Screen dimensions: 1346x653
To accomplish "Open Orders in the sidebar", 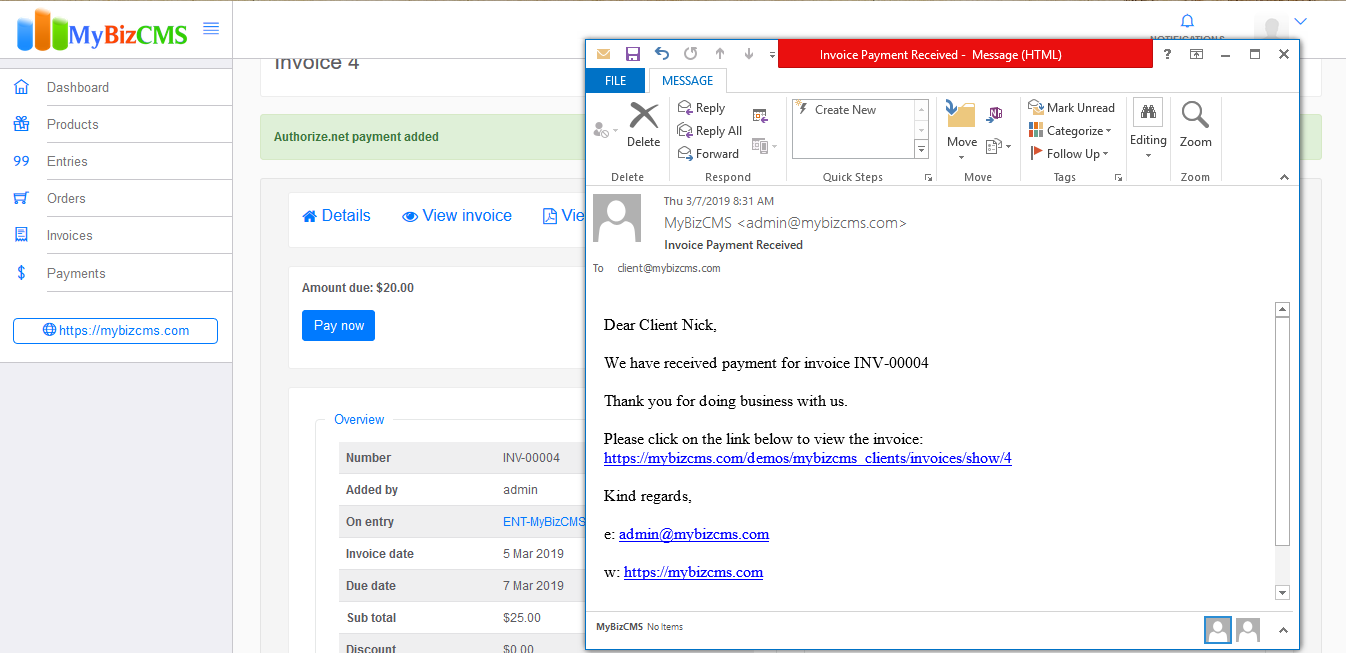I will click(66, 198).
